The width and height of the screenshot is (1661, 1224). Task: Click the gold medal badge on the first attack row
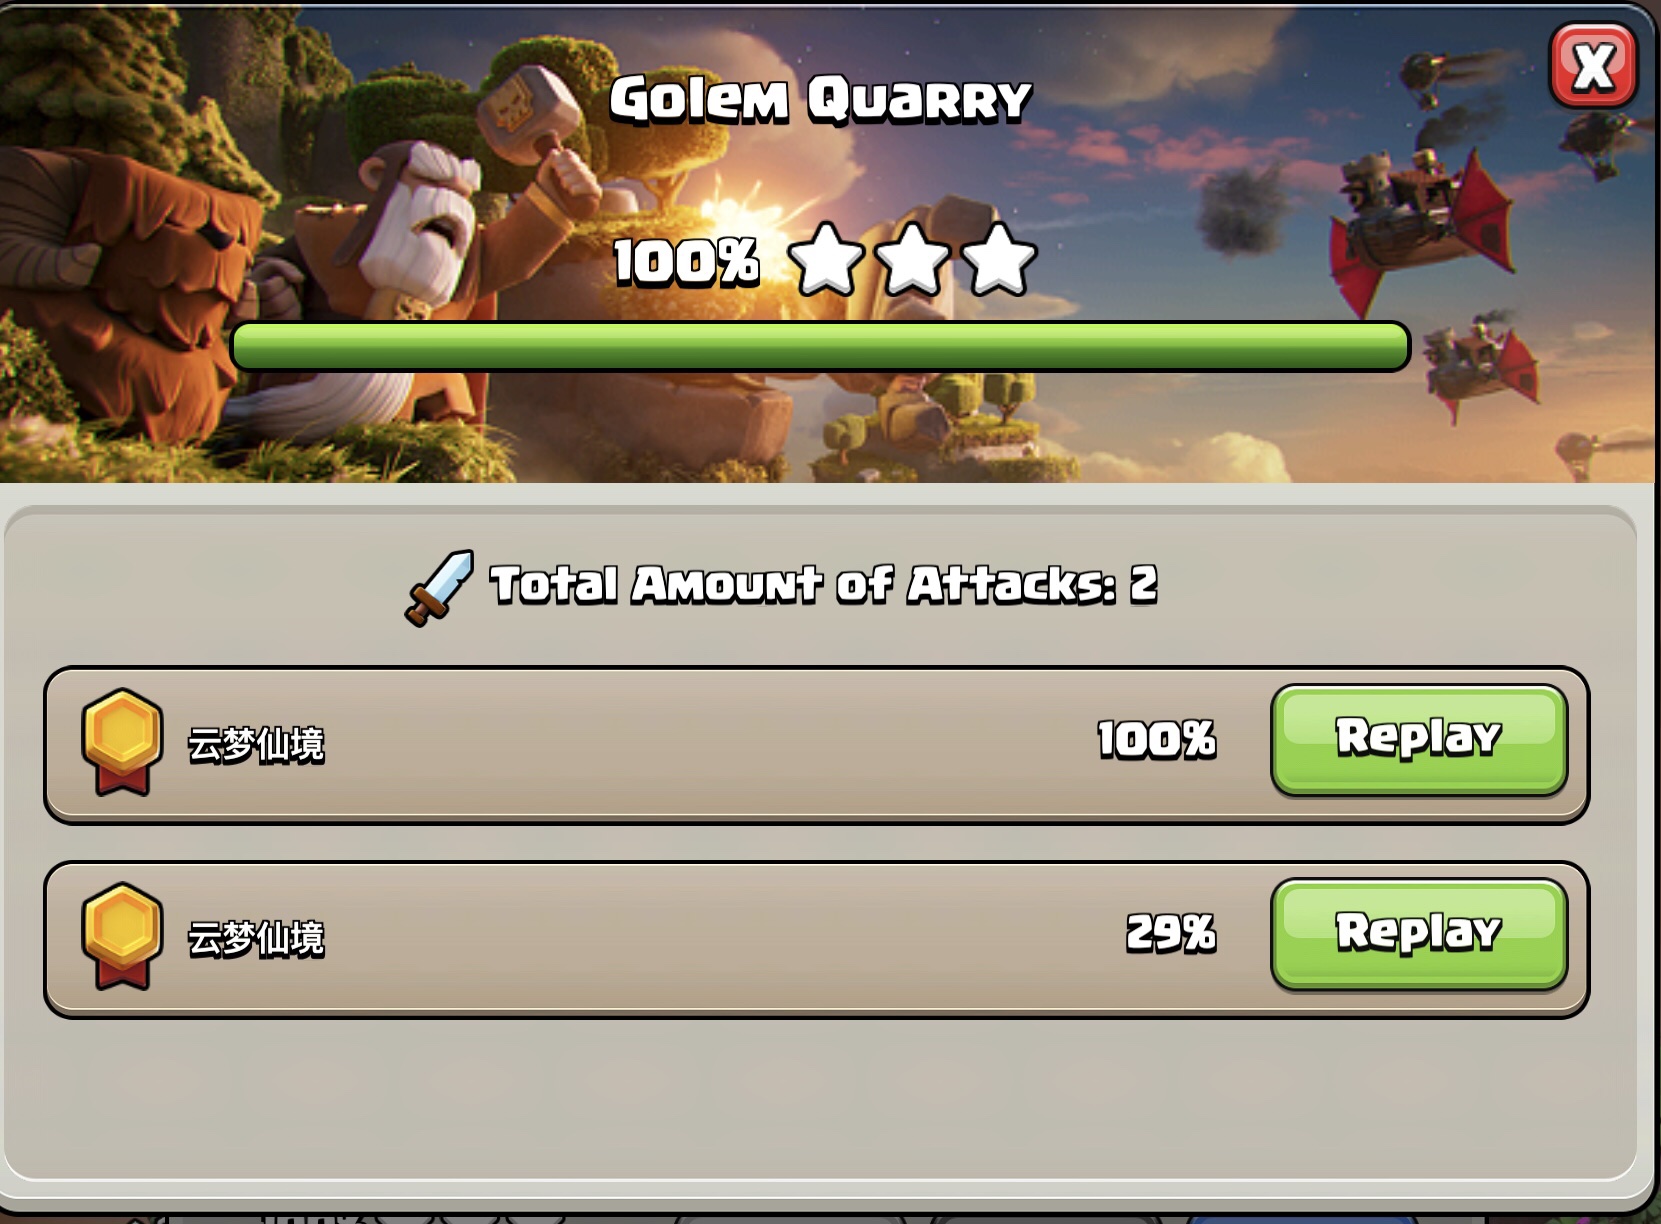122,742
